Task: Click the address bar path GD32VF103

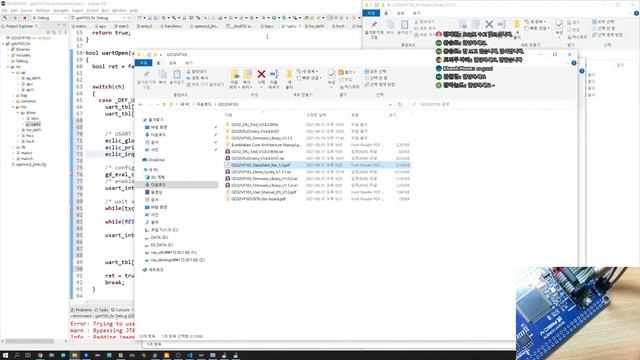Action: 228,104
